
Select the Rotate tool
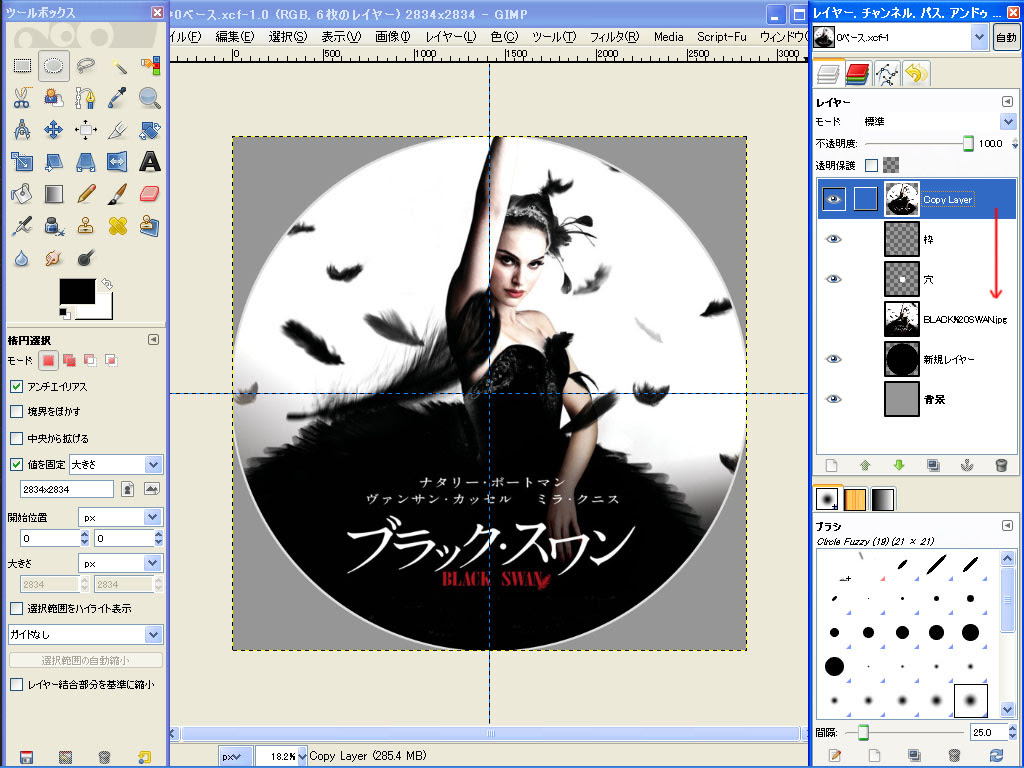click(150, 129)
